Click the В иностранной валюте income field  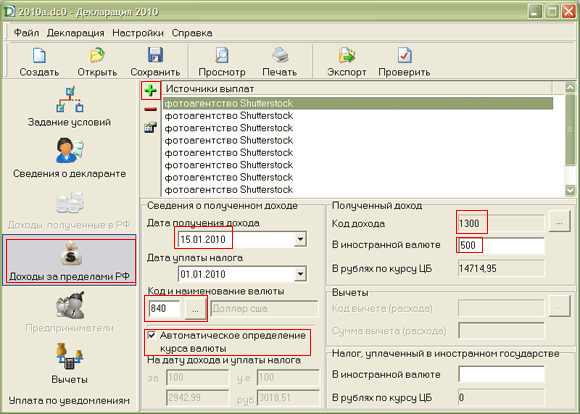point(501,245)
